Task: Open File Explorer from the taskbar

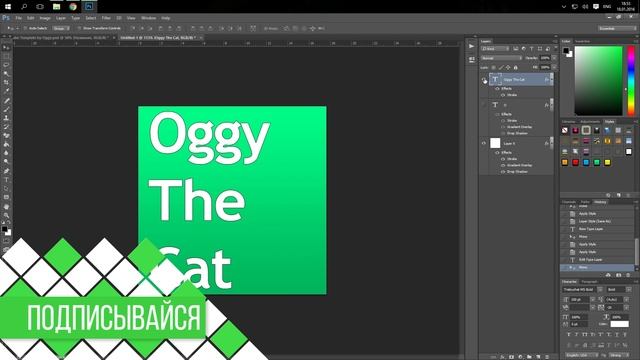Action: click(56, 7)
